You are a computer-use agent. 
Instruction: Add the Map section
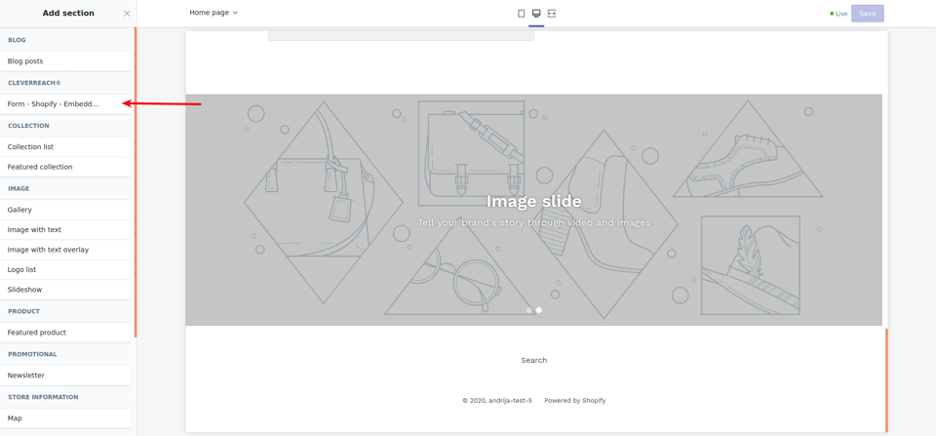(66, 419)
